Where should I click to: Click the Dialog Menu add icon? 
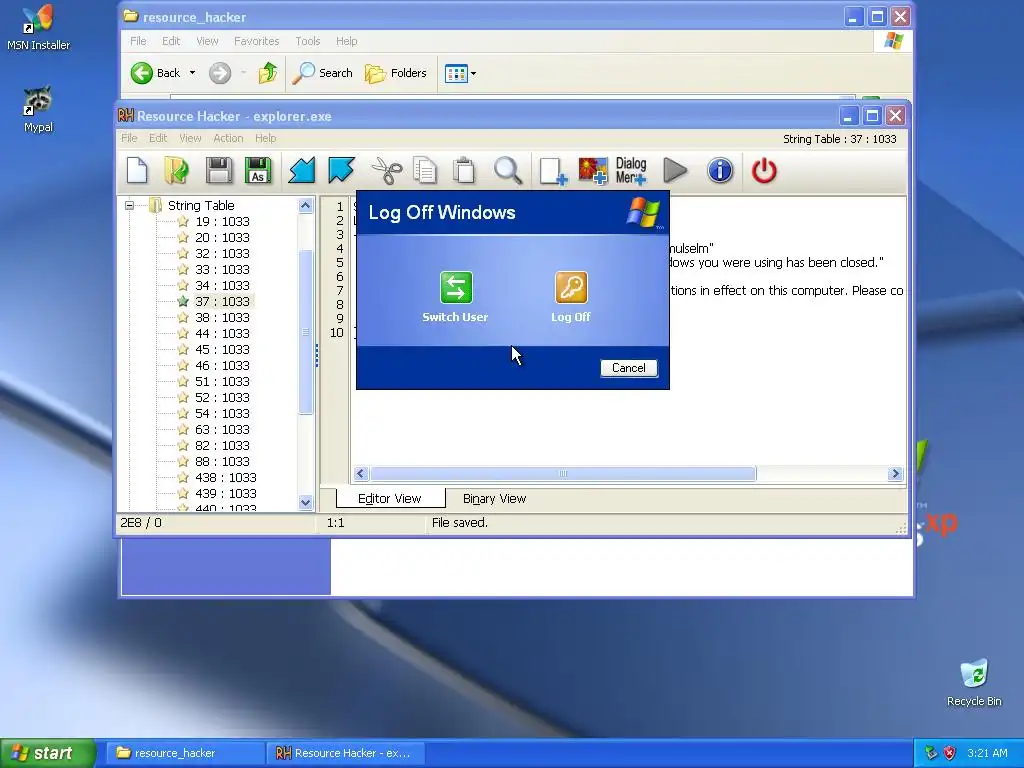pos(631,171)
